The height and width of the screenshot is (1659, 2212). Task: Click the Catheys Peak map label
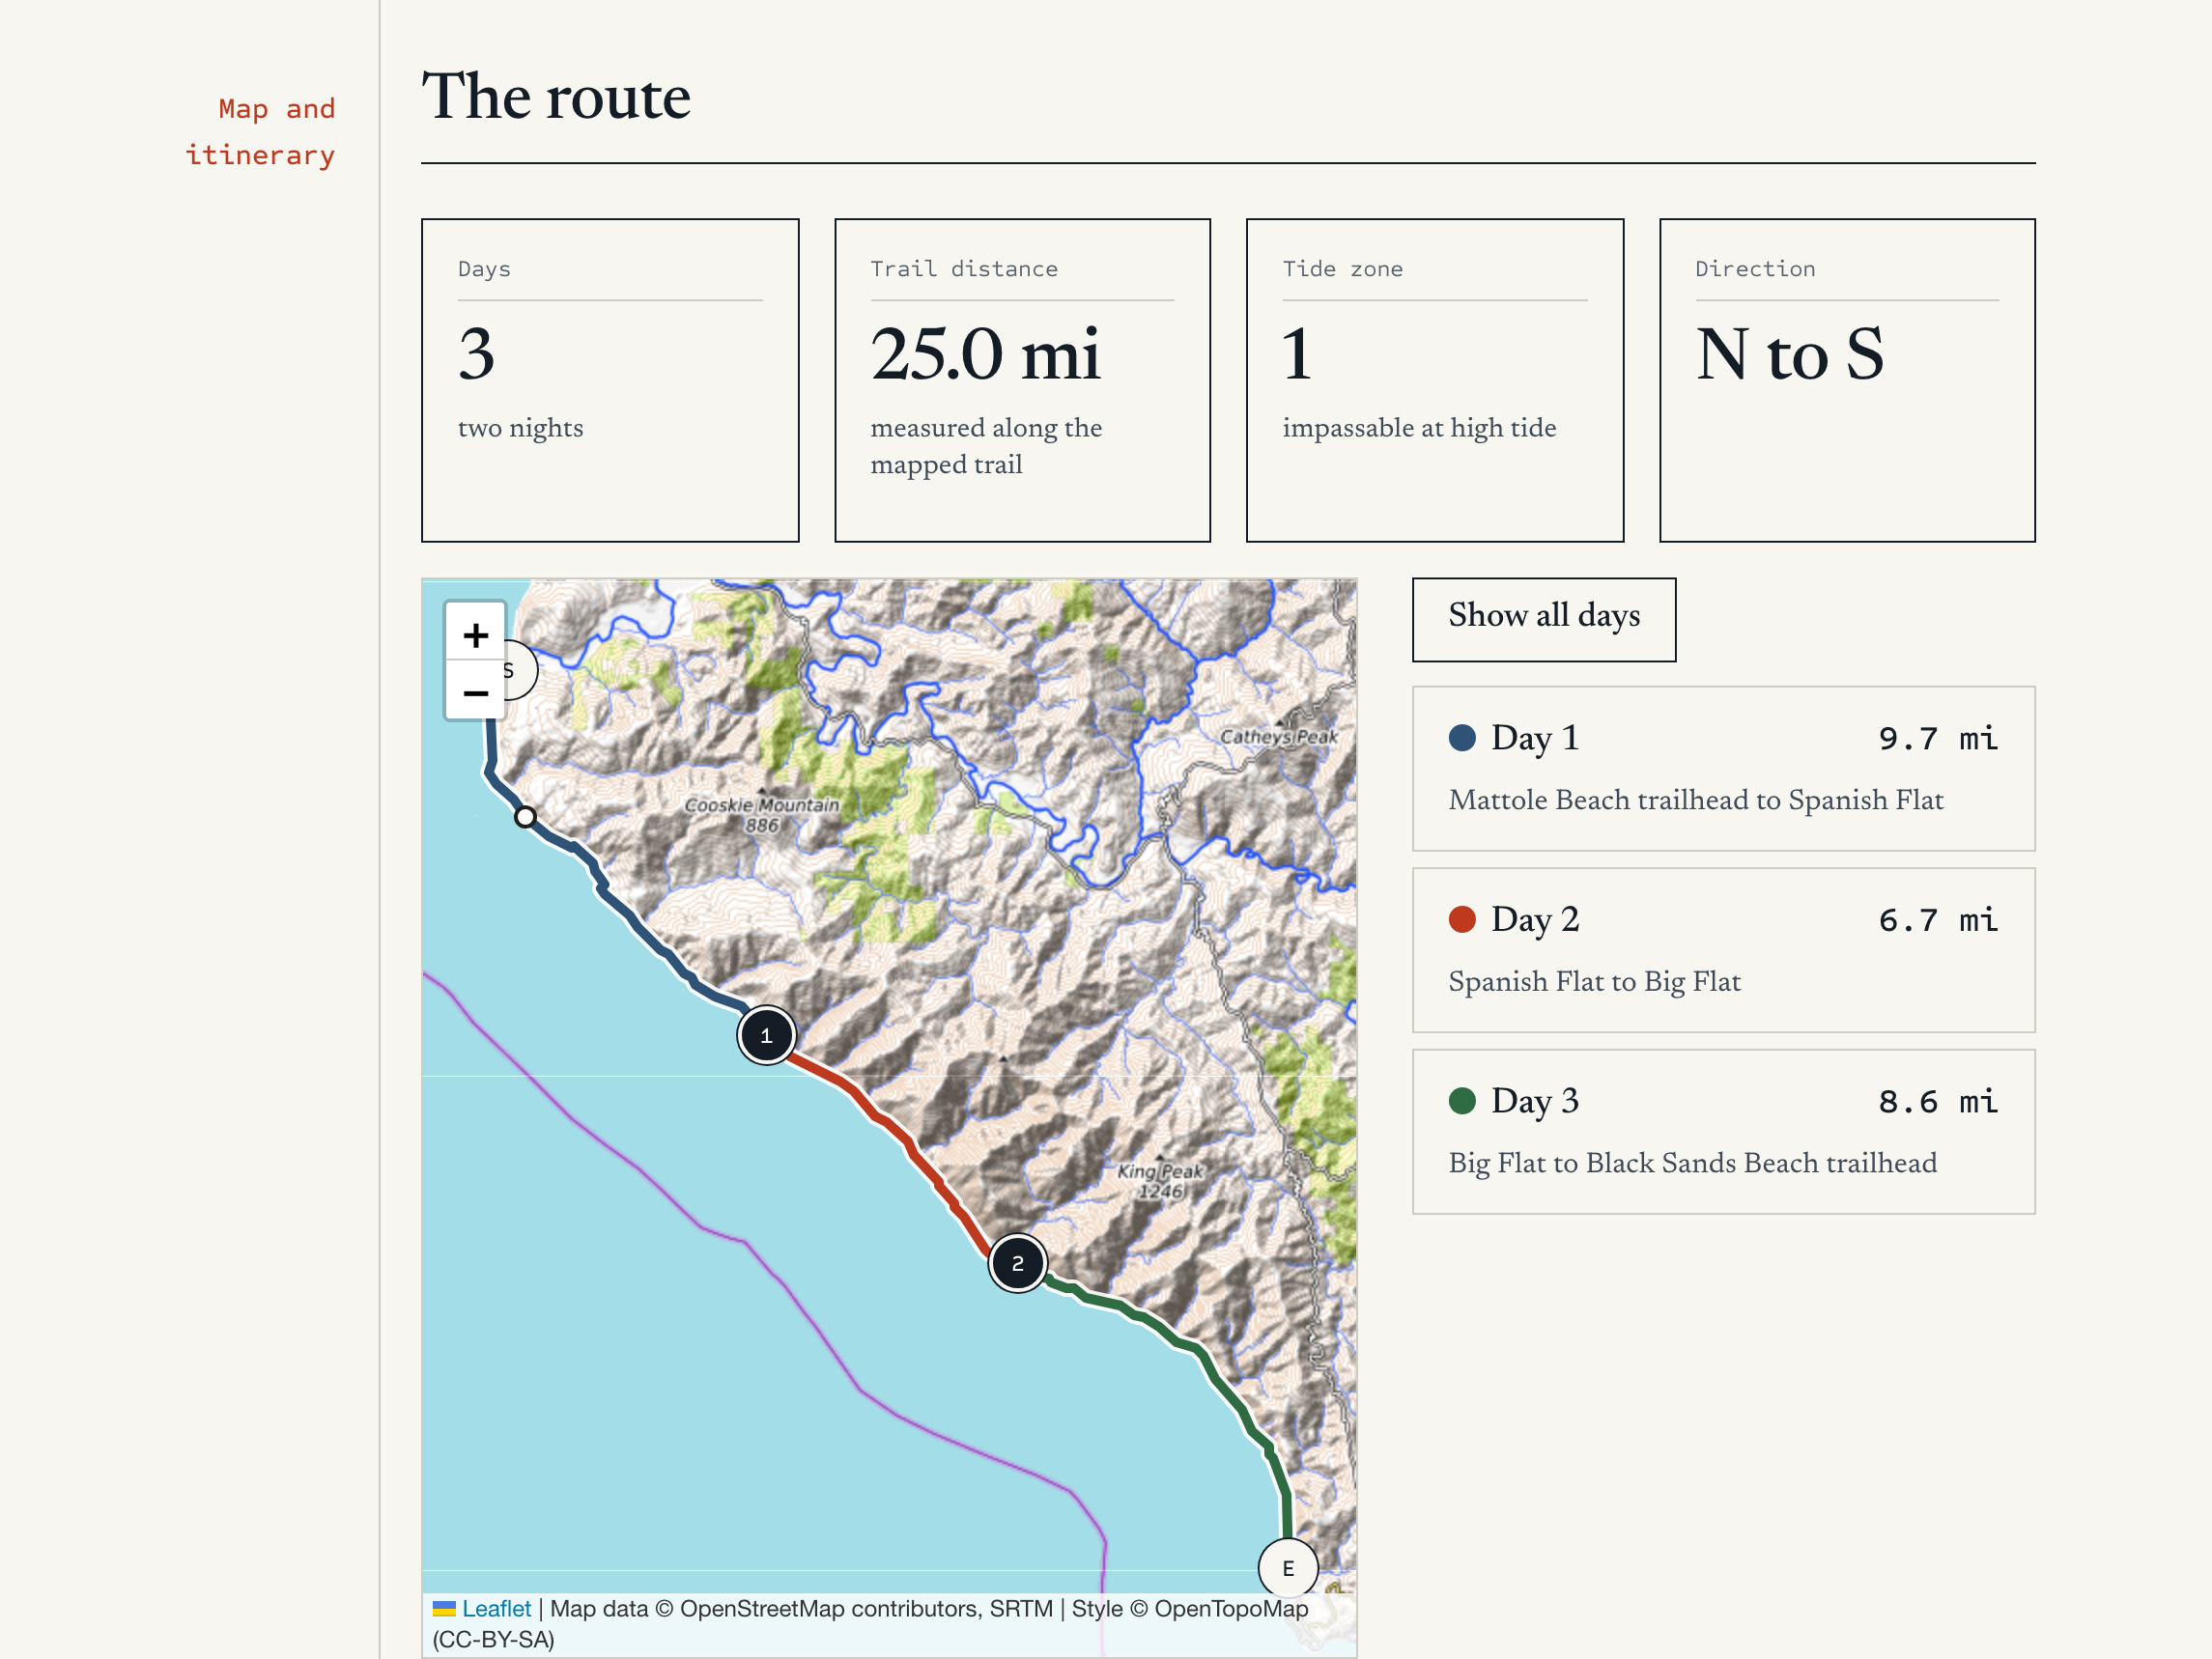[x=1278, y=736]
